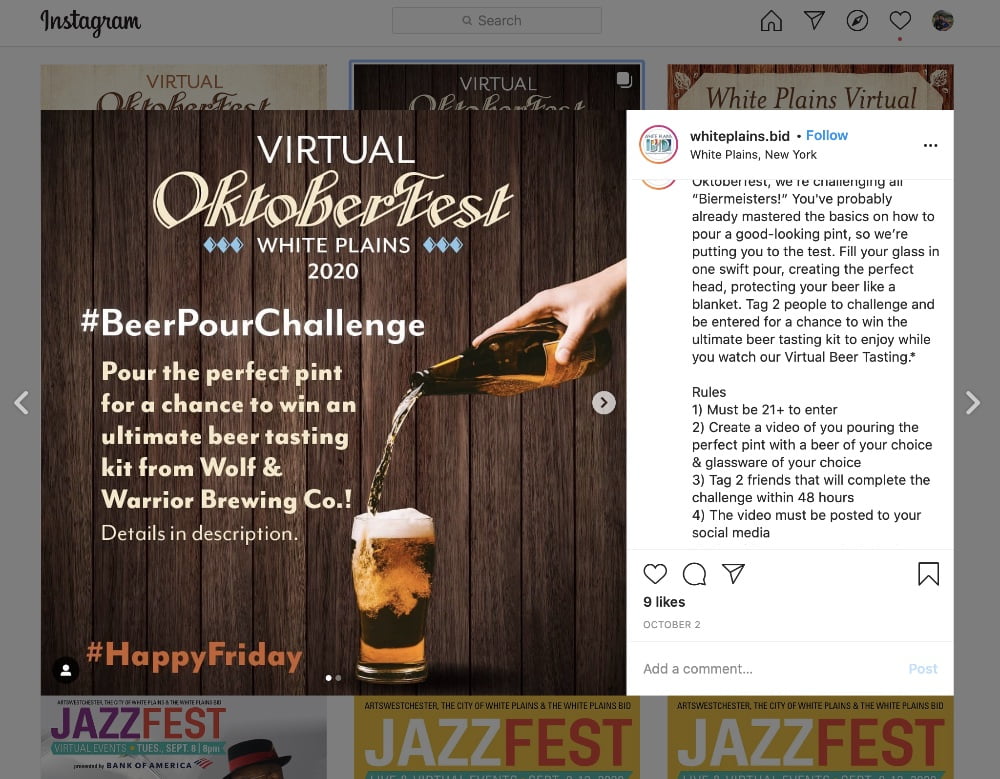
Task: Show tagged people icon on photo
Action: (66, 670)
